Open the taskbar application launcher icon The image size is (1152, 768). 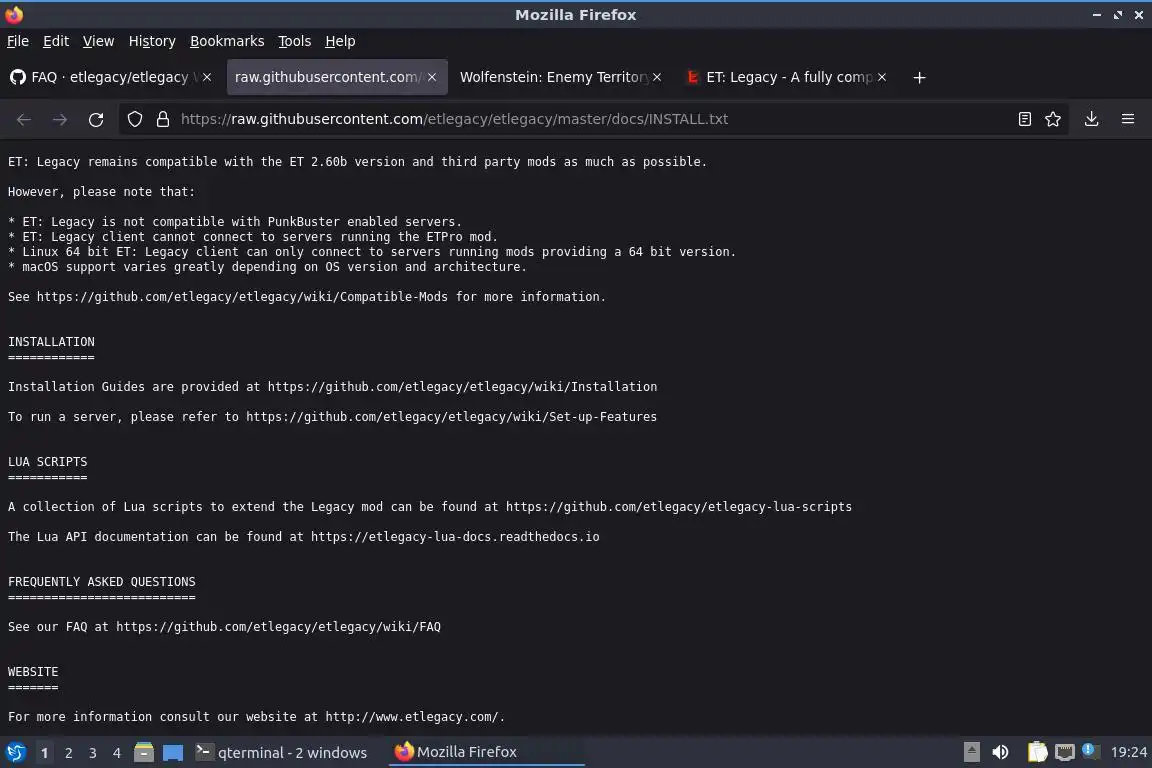(15, 752)
